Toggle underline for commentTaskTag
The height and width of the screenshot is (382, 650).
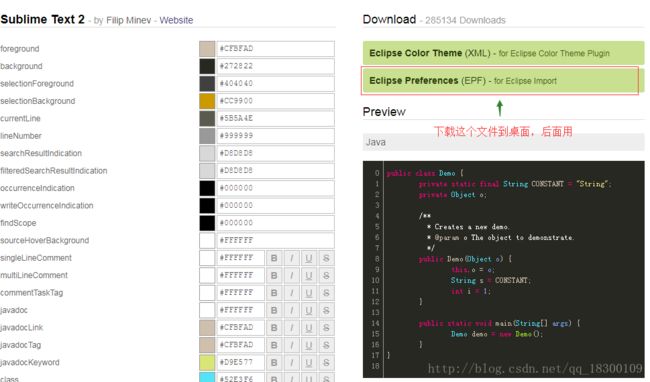click(309, 293)
